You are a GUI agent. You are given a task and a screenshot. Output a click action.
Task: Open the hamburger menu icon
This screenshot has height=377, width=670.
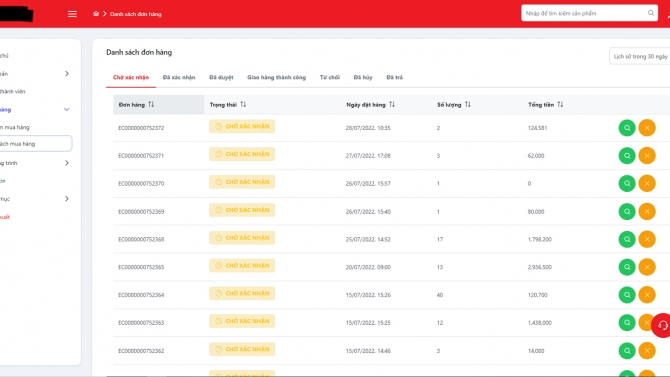[x=72, y=14]
